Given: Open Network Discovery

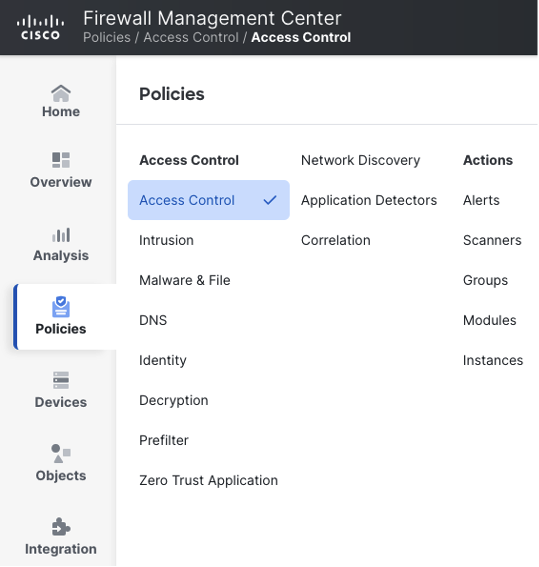Looking at the screenshot, I should tap(360, 160).
